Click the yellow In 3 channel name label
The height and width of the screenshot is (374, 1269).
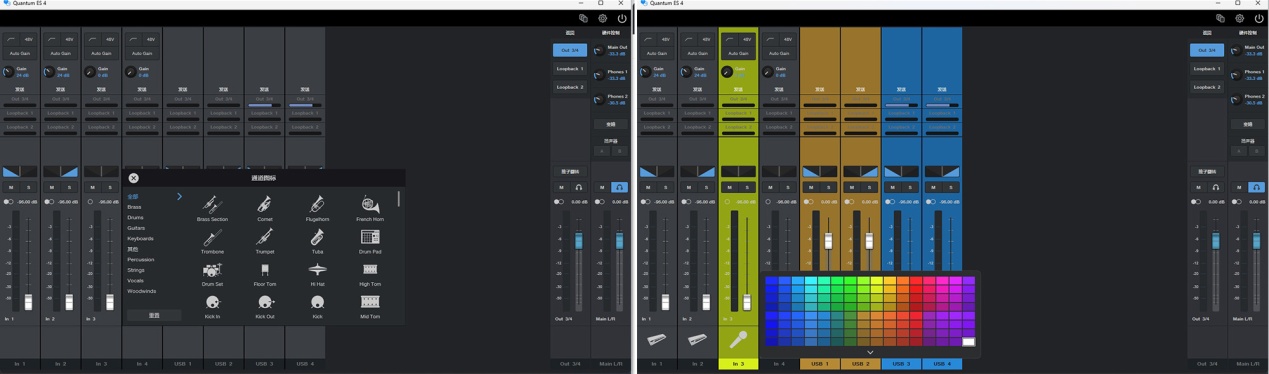(x=738, y=364)
